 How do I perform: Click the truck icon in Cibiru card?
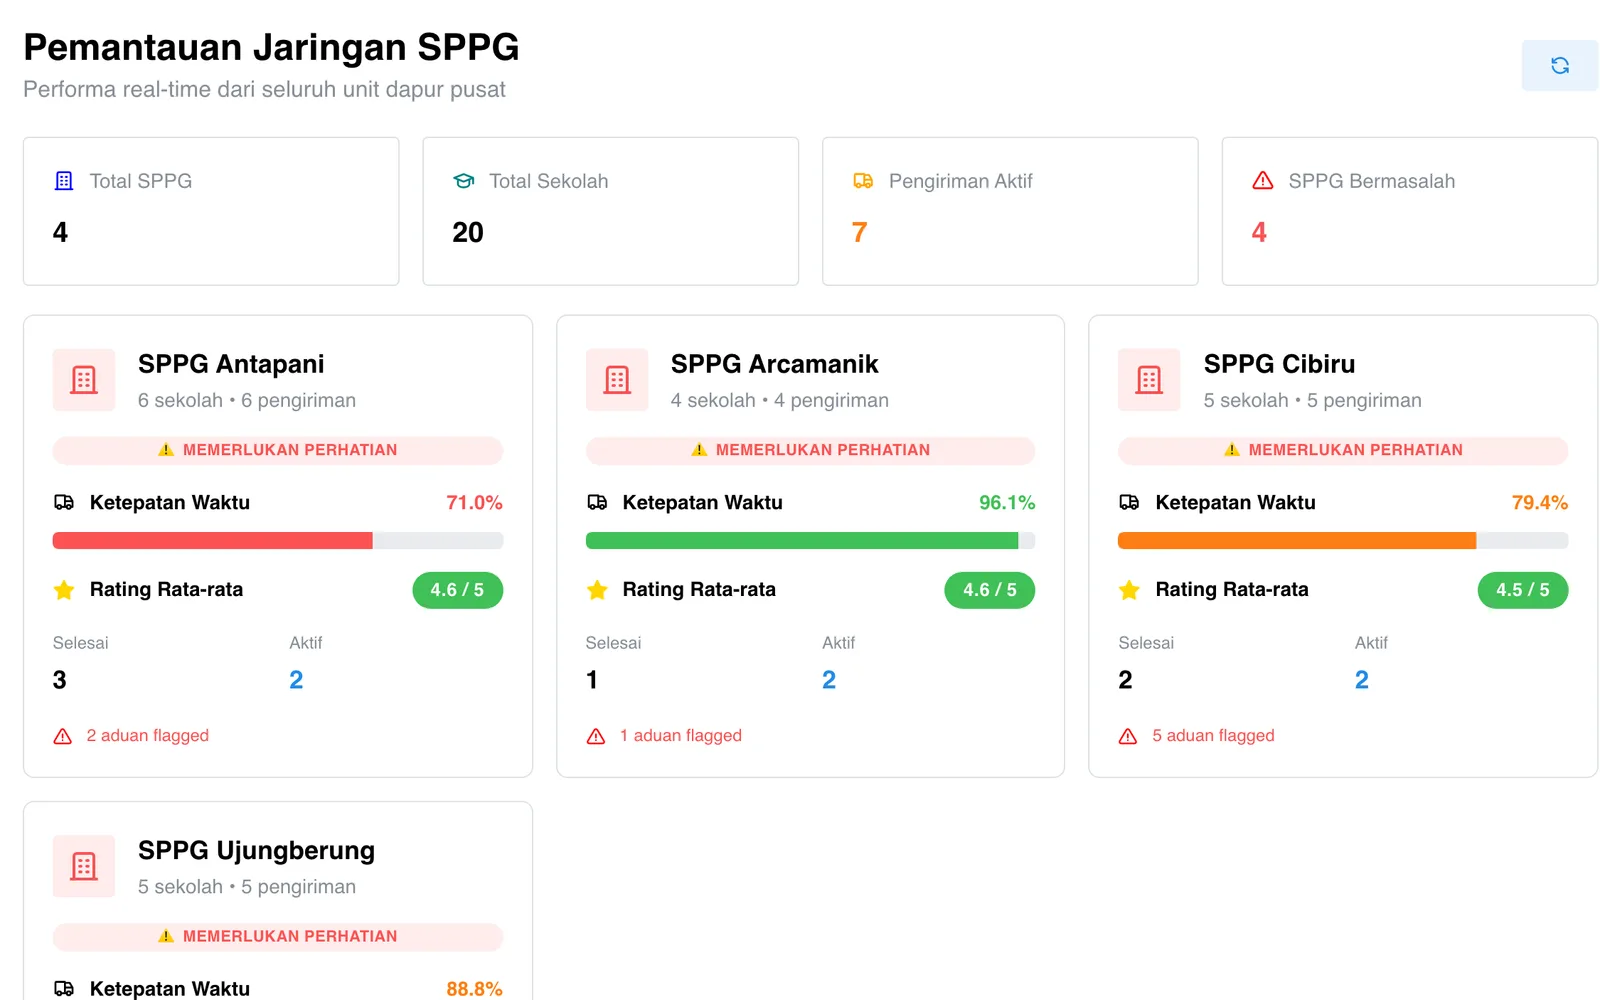click(1129, 502)
